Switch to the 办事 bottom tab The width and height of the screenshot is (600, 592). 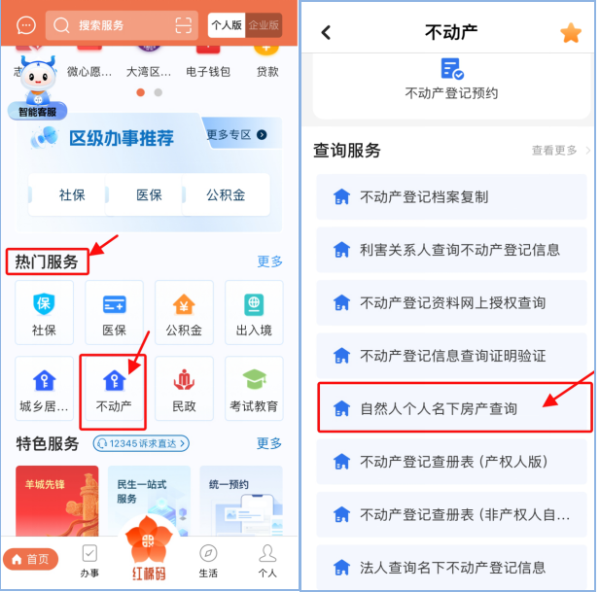[90, 561]
